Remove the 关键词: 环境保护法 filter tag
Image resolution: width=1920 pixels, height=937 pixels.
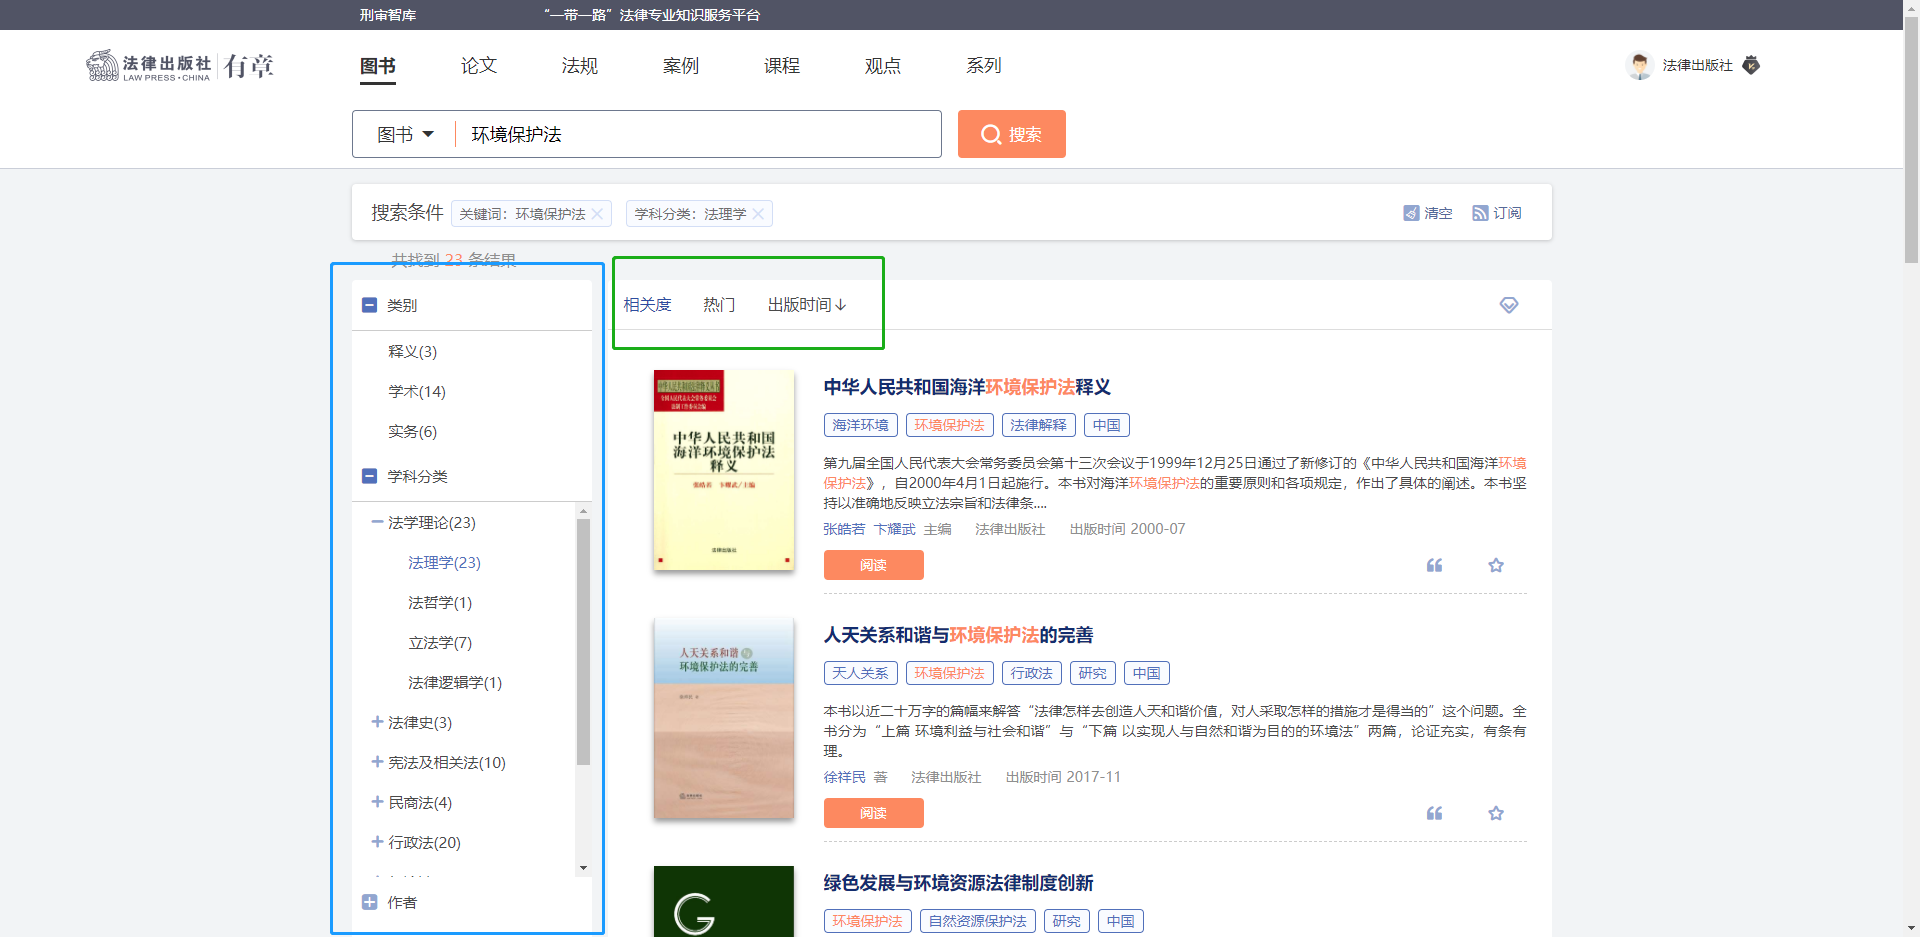597,214
